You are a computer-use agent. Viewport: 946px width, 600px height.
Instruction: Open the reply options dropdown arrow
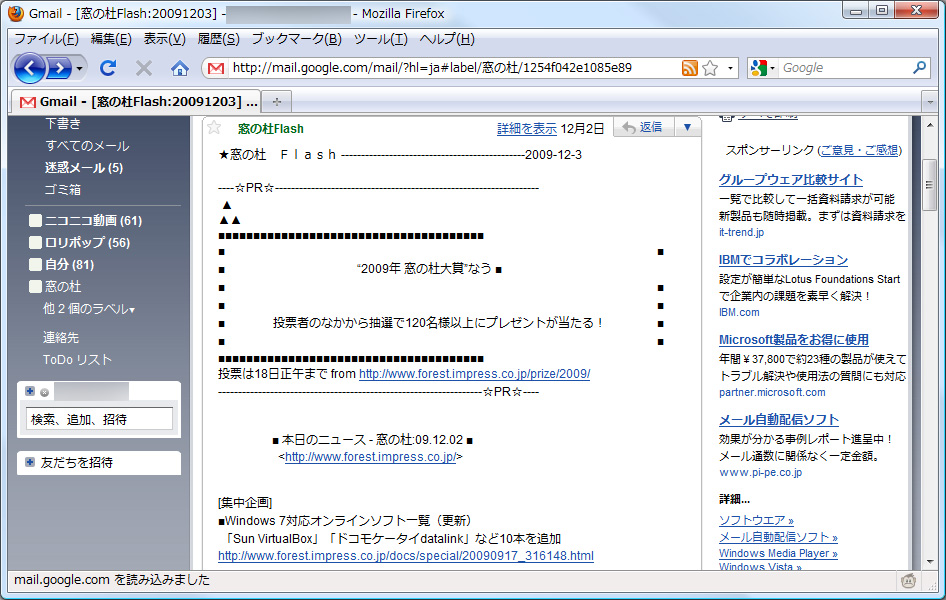click(687, 127)
